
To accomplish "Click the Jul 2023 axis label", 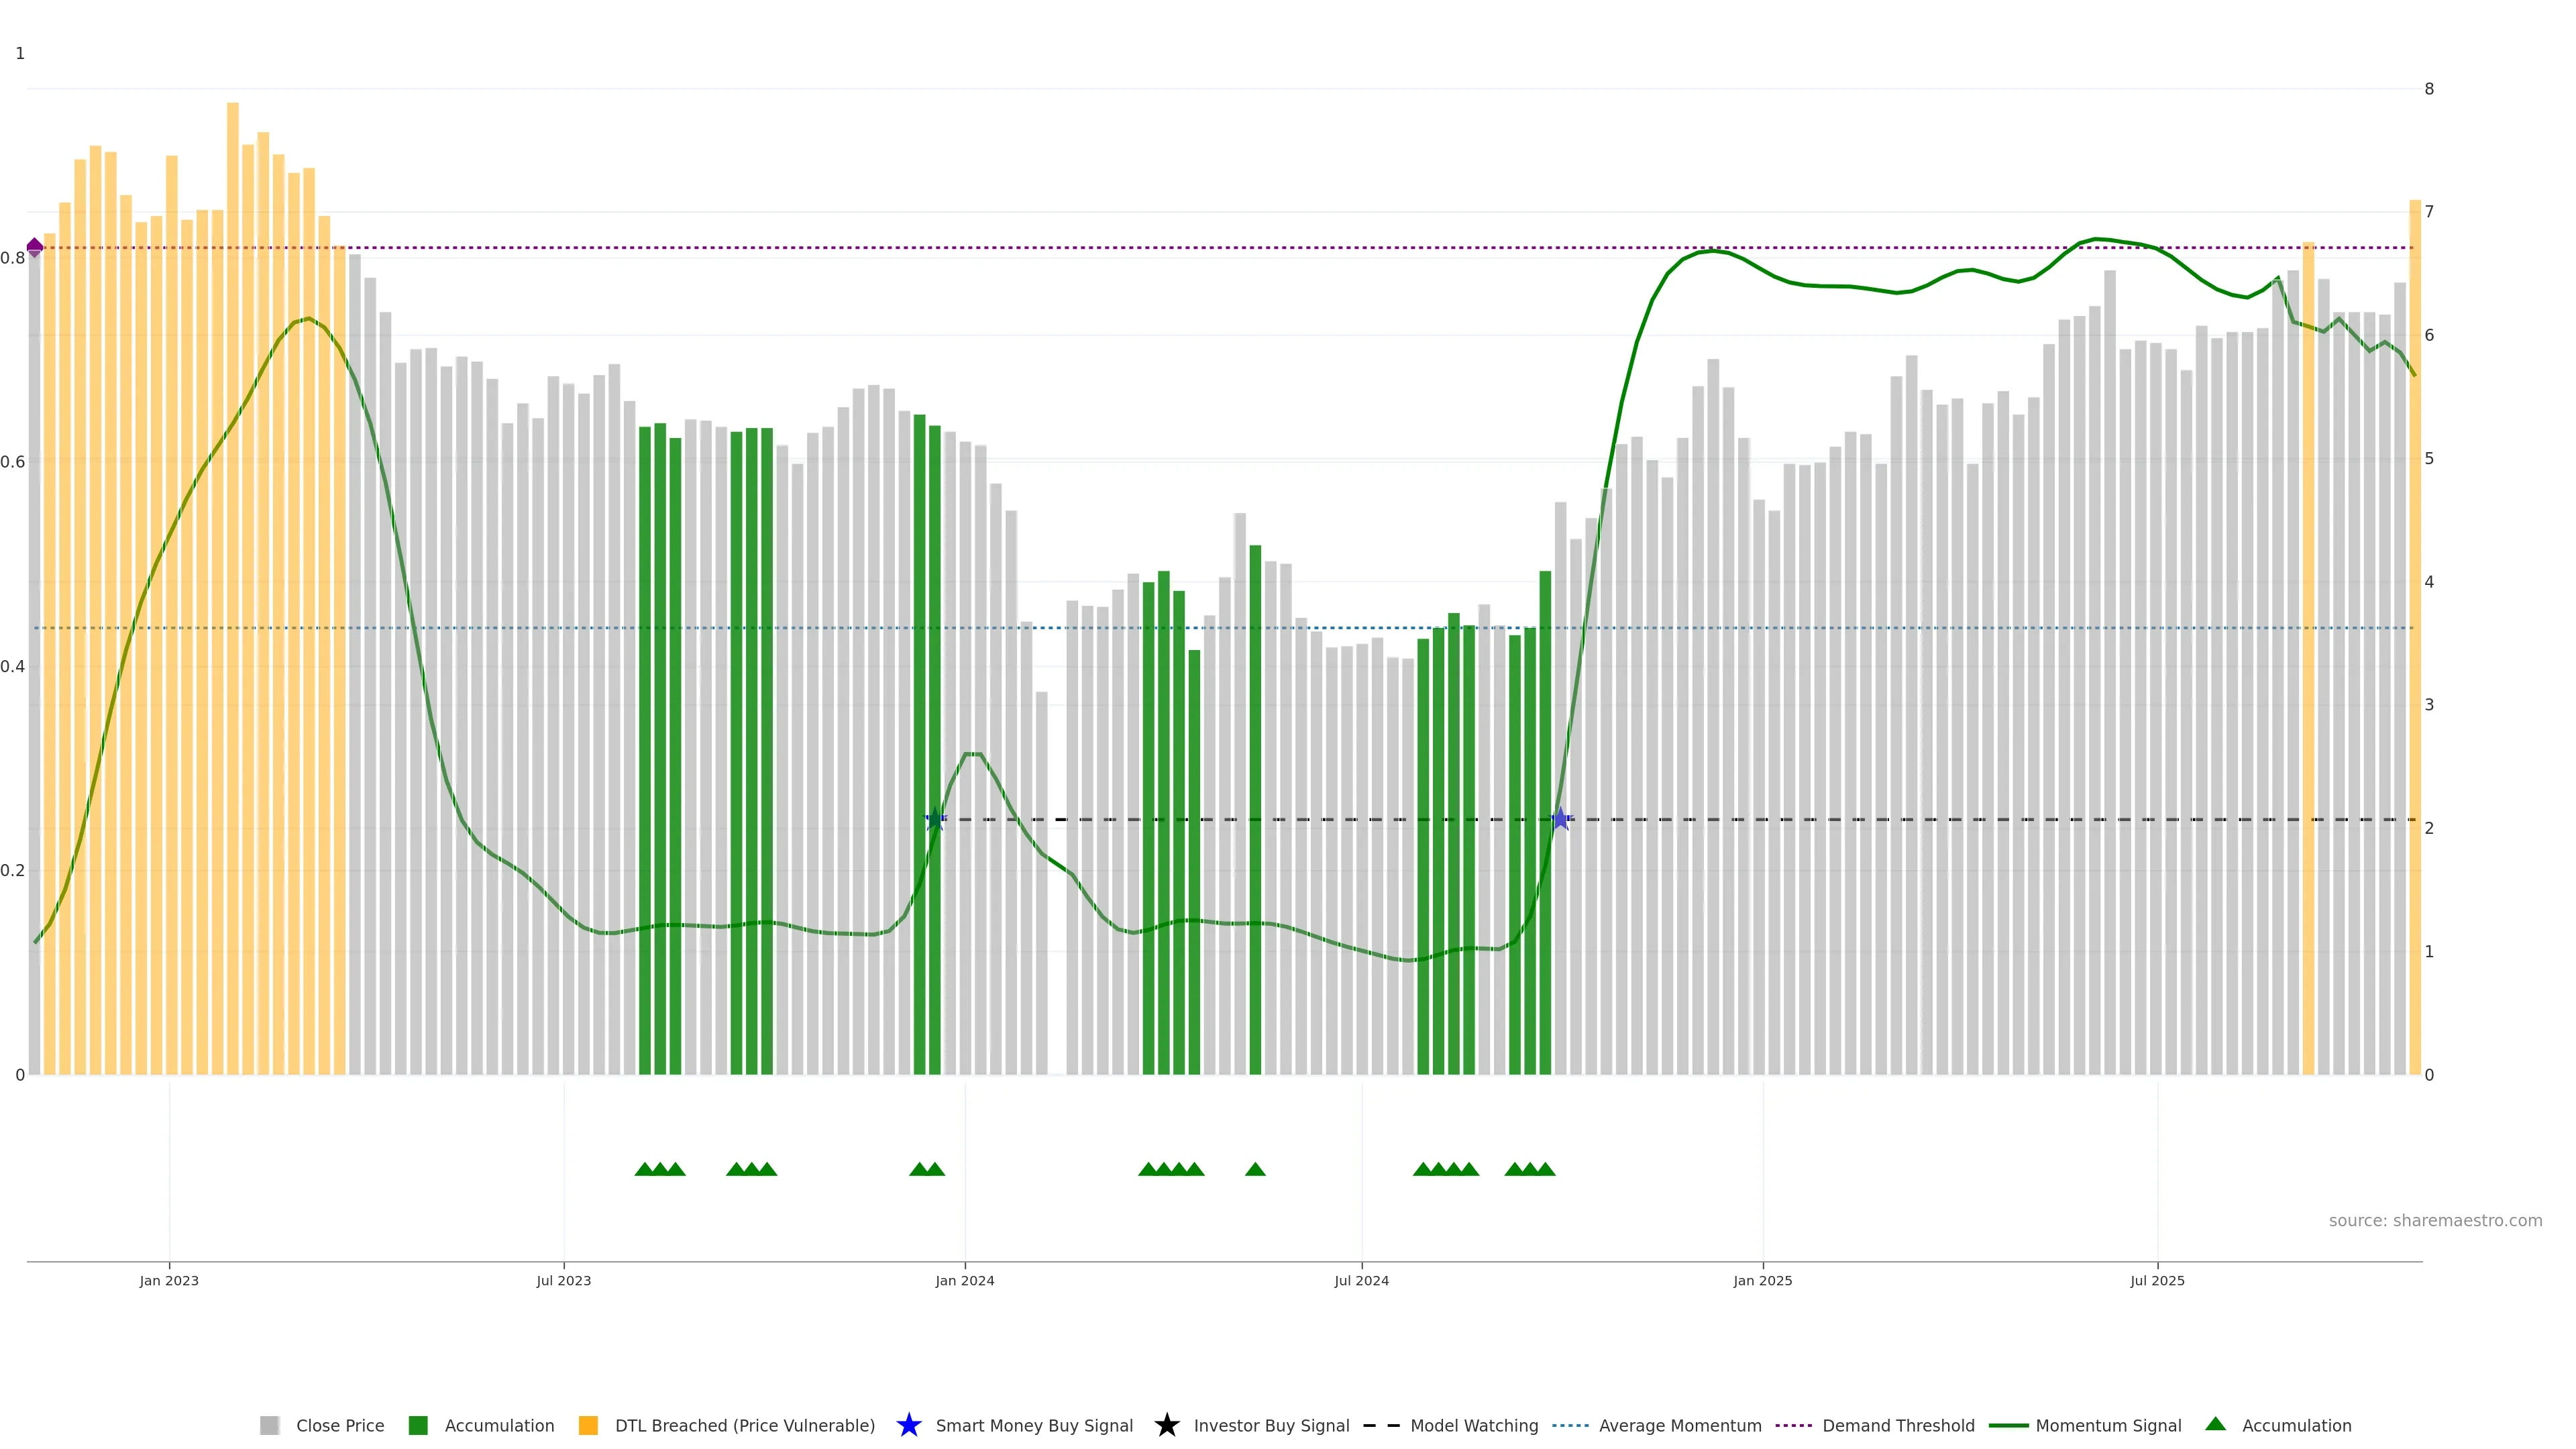I will coord(563,1280).
